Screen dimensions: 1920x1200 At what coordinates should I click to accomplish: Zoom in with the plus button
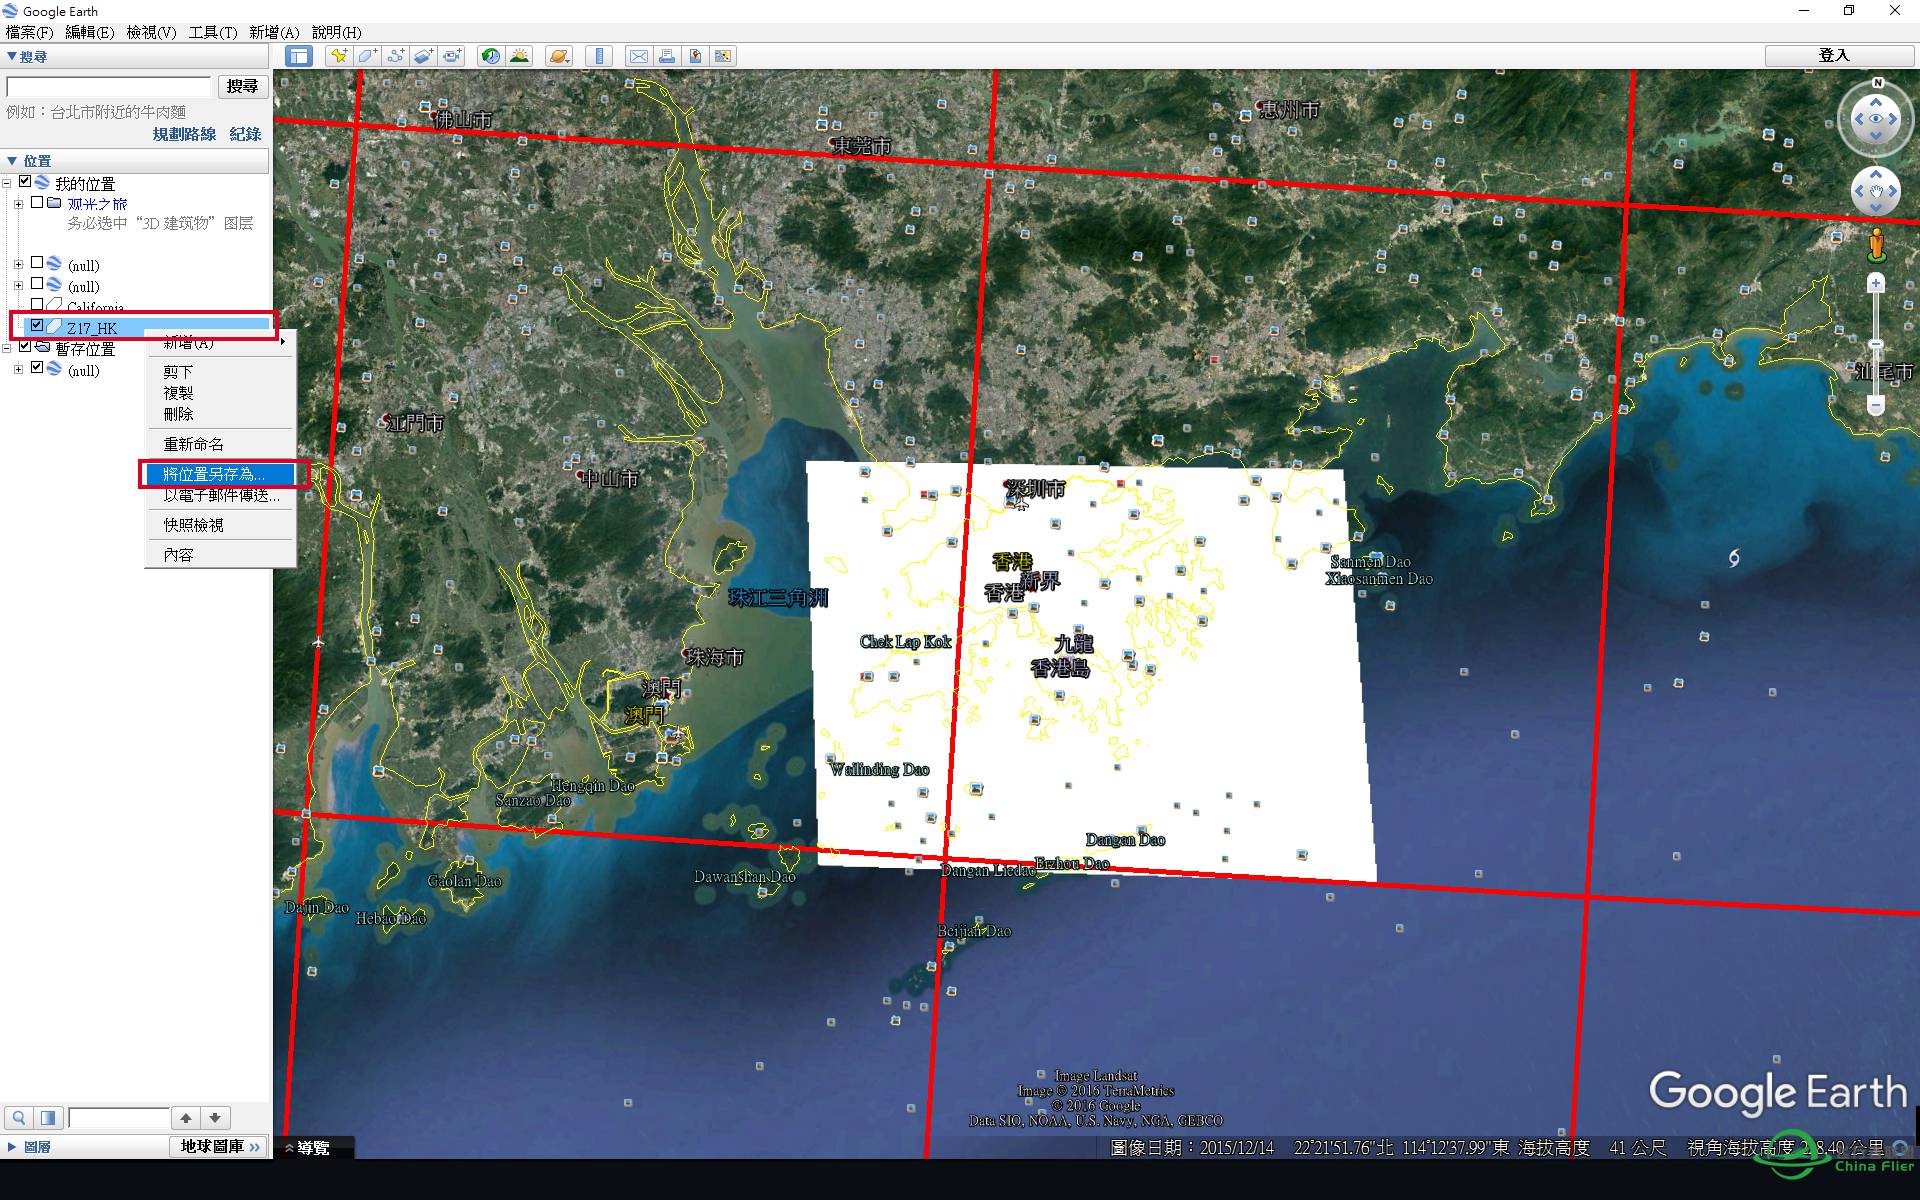tap(1876, 283)
